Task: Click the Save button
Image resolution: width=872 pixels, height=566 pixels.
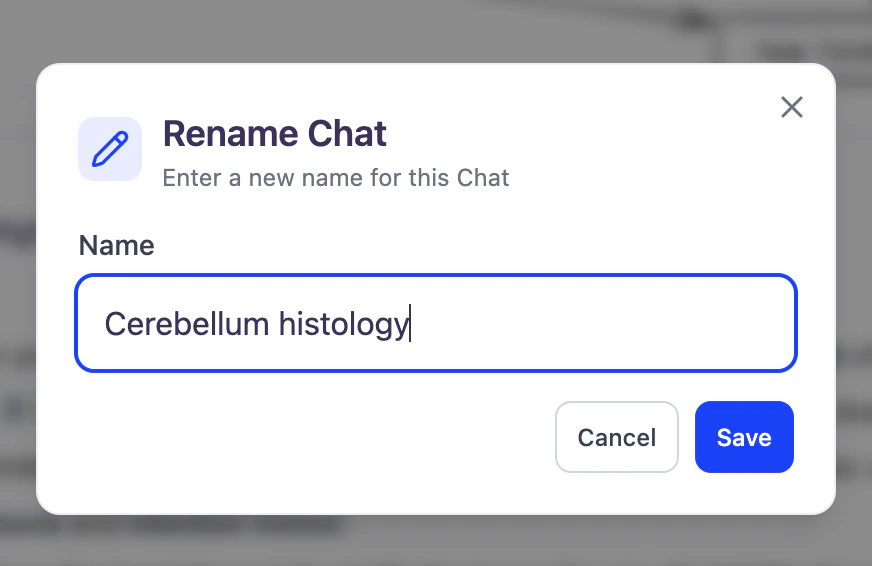Action: click(x=744, y=437)
